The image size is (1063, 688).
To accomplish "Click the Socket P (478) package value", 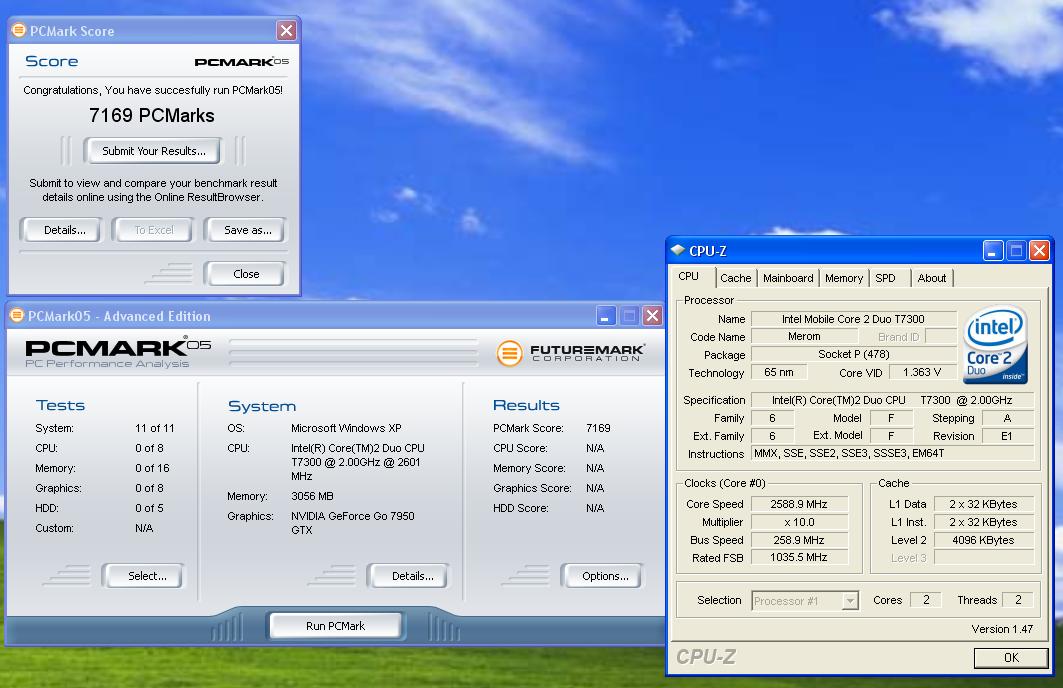I will 854,354.
